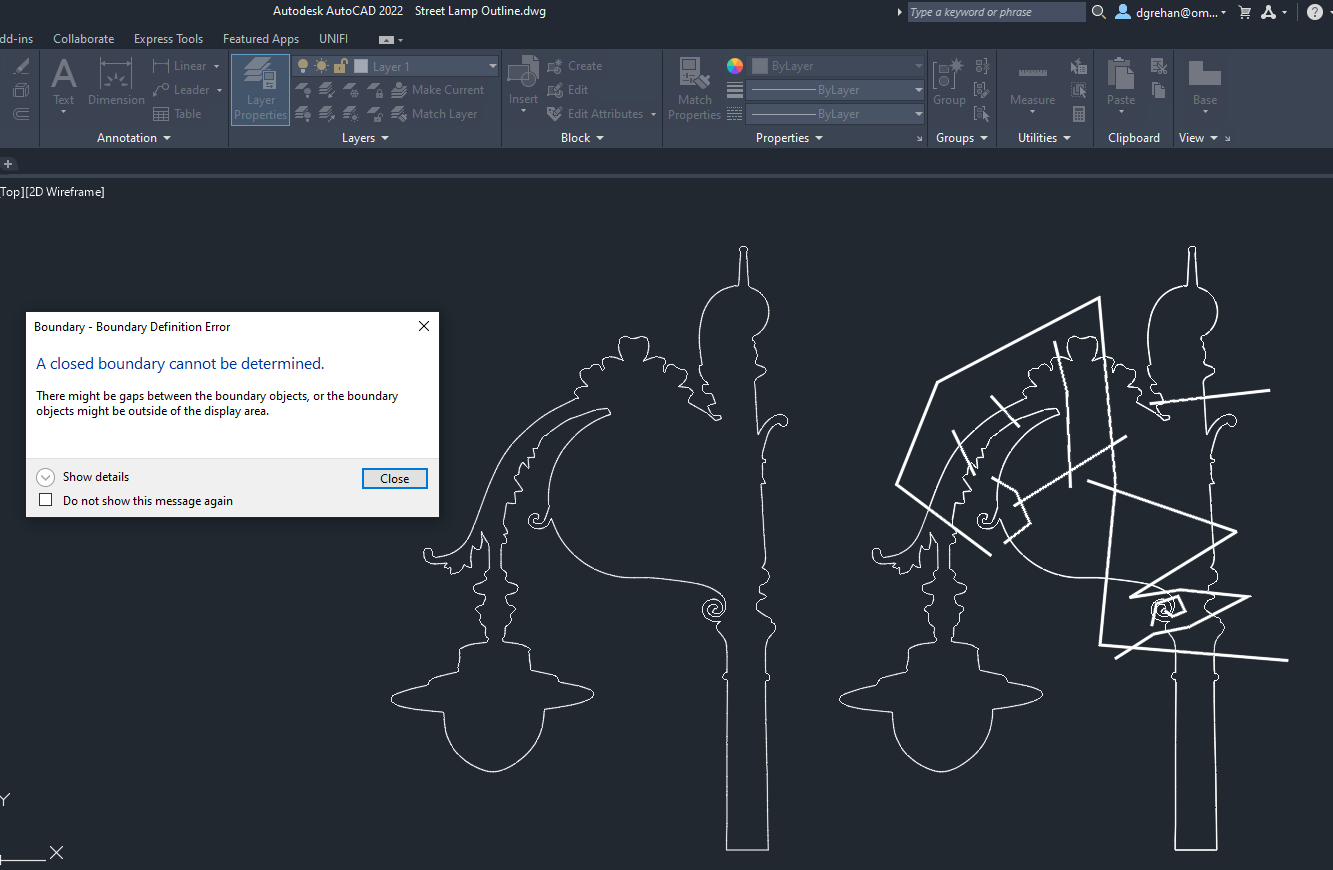Viewport: 1333px width, 870px height.
Task: Select the Base tool in View panel
Action: (x=1204, y=85)
